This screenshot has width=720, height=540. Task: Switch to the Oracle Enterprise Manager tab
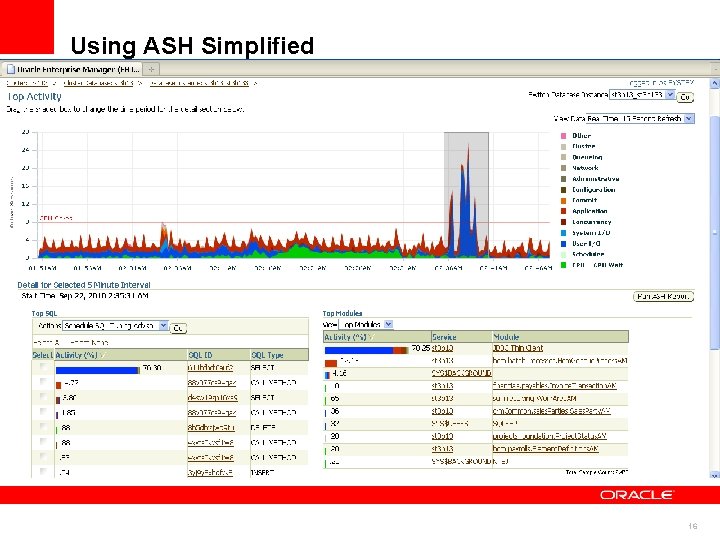click(71, 69)
